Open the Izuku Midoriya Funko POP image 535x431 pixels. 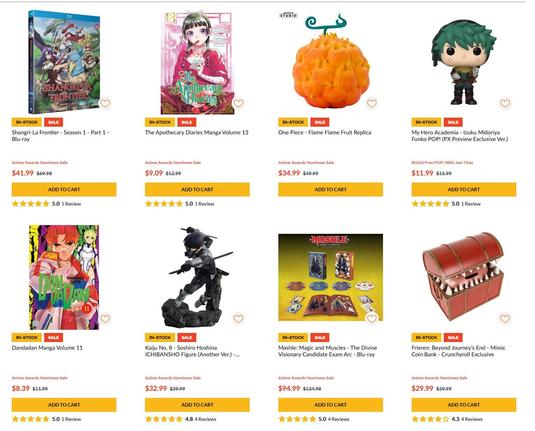(464, 62)
